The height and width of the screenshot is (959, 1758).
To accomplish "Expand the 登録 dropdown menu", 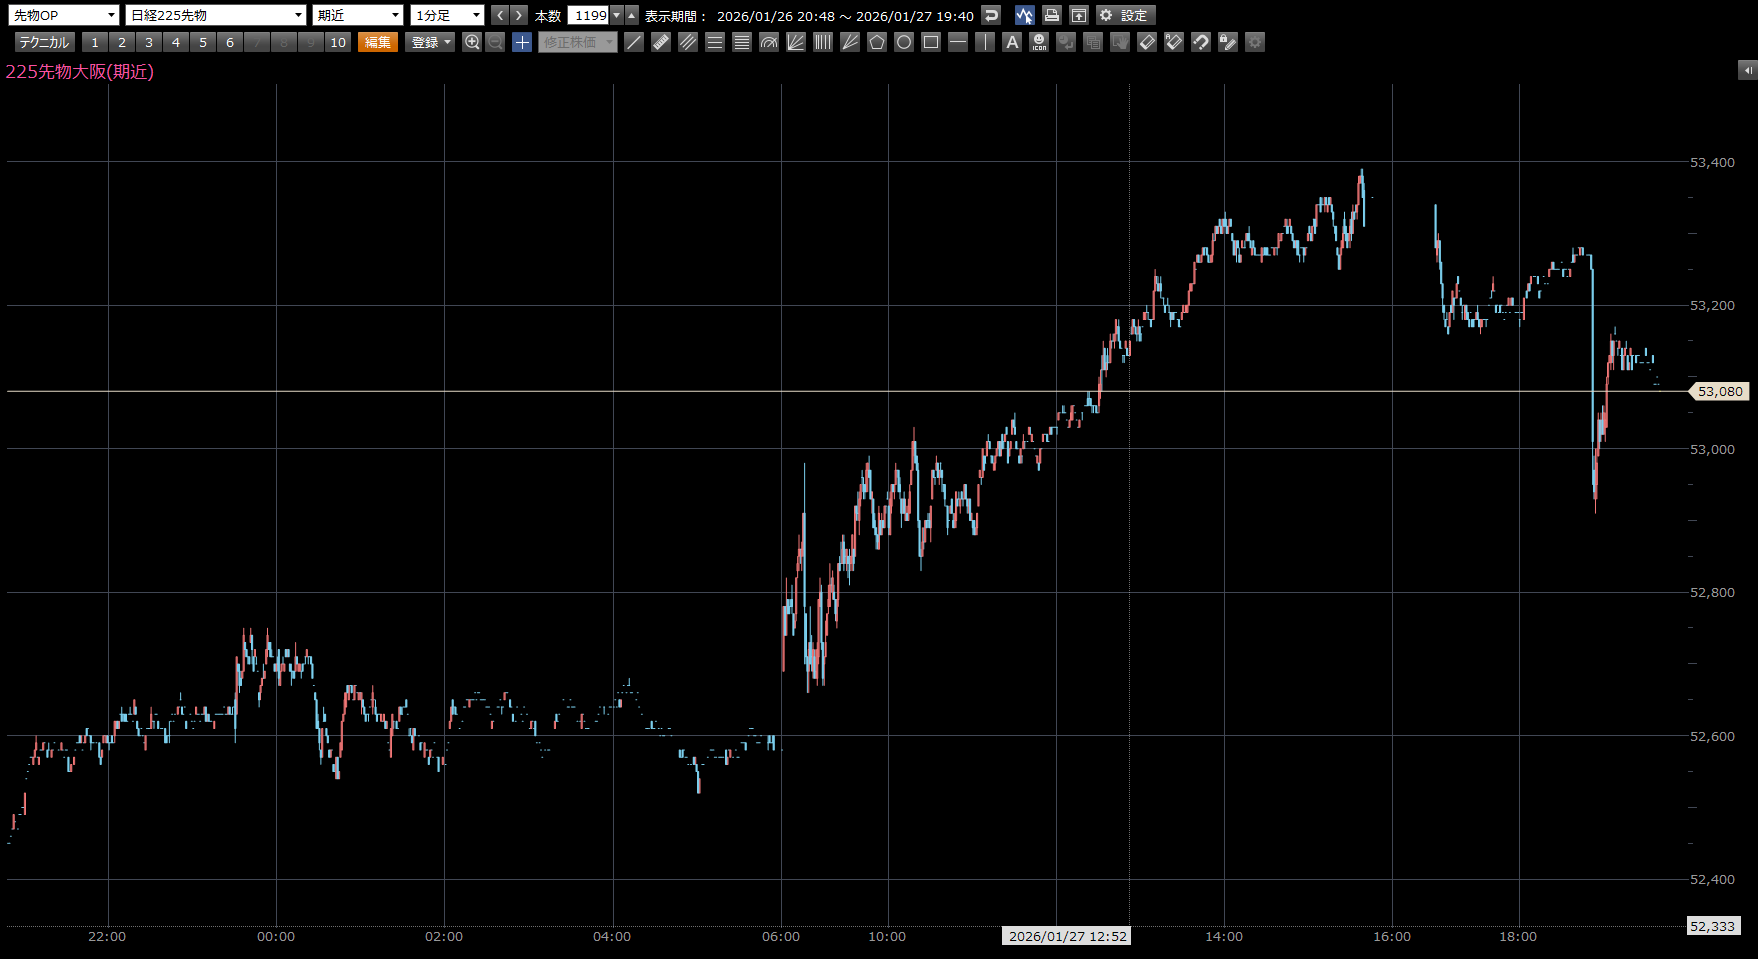I will pos(430,42).
